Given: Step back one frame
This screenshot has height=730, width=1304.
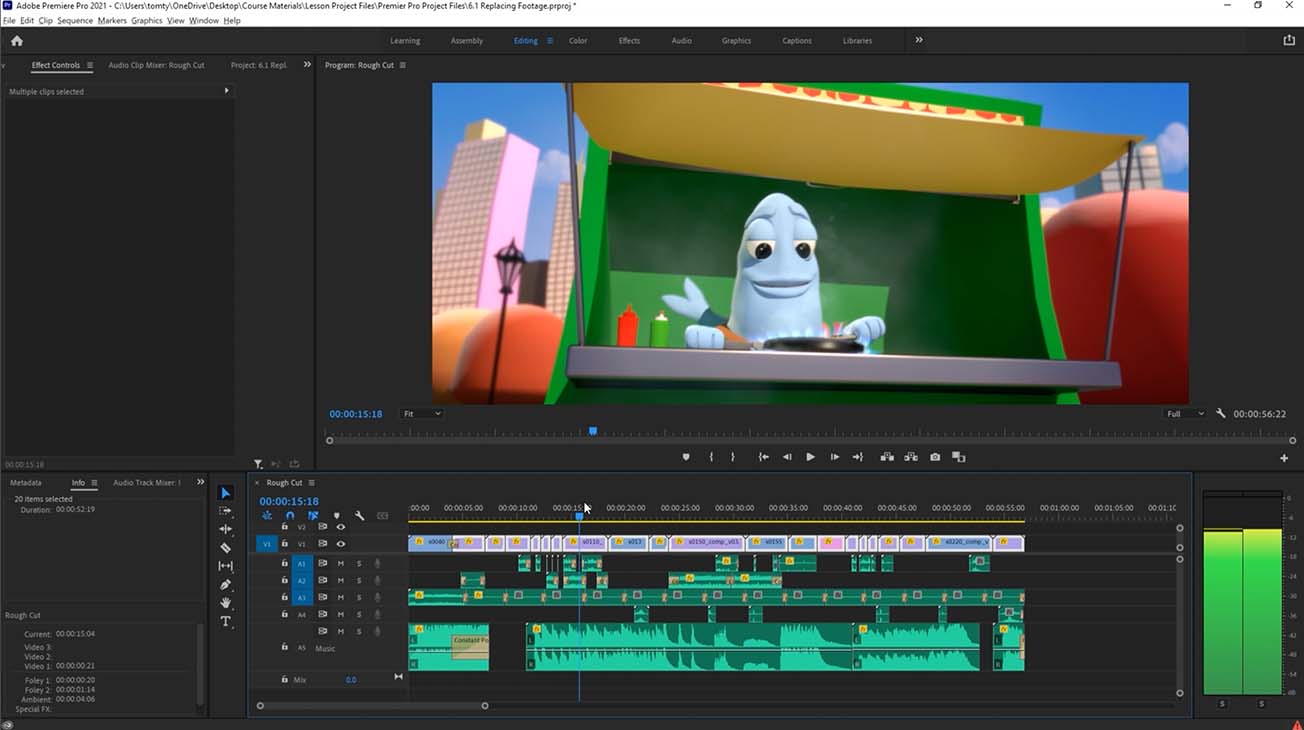Looking at the screenshot, I should [x=787, y=457].
